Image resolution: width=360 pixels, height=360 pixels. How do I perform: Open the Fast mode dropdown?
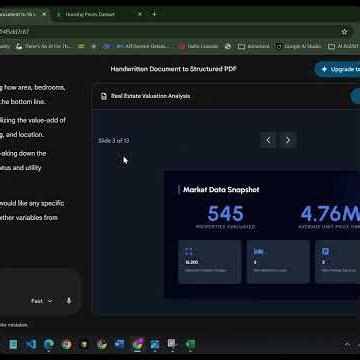(x=42, y=301)
